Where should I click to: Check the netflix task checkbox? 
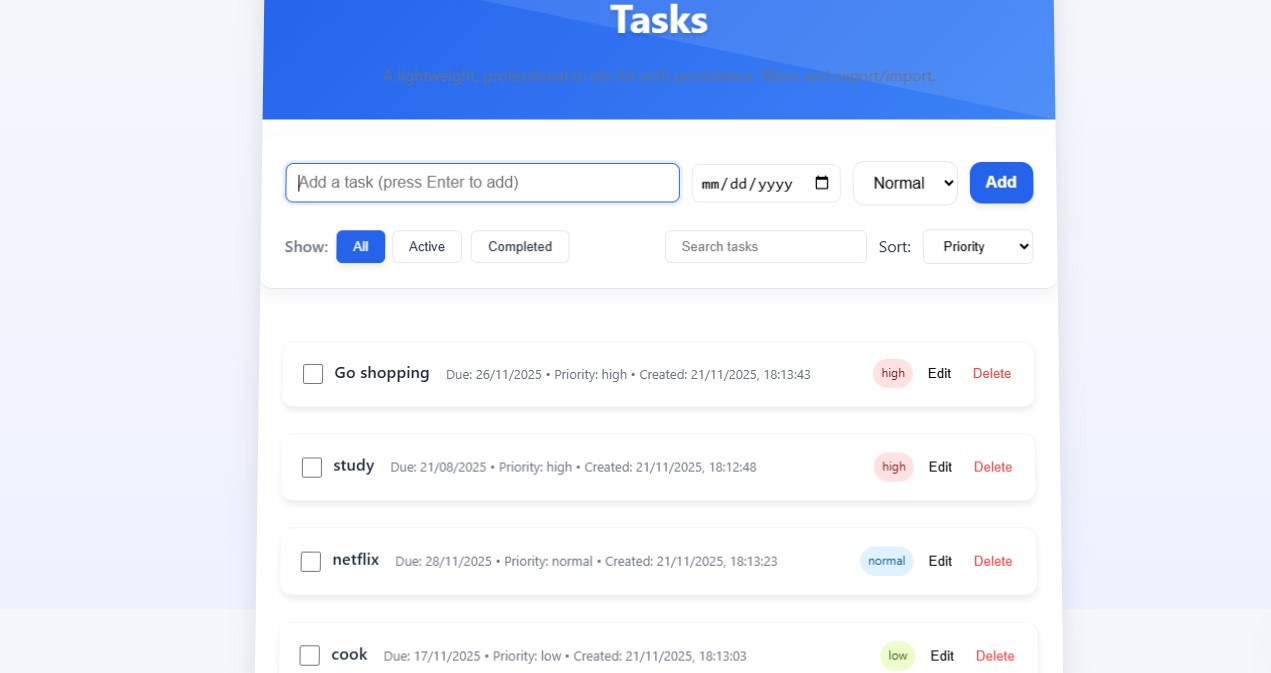pyautogui.click(x=310, y=561)
